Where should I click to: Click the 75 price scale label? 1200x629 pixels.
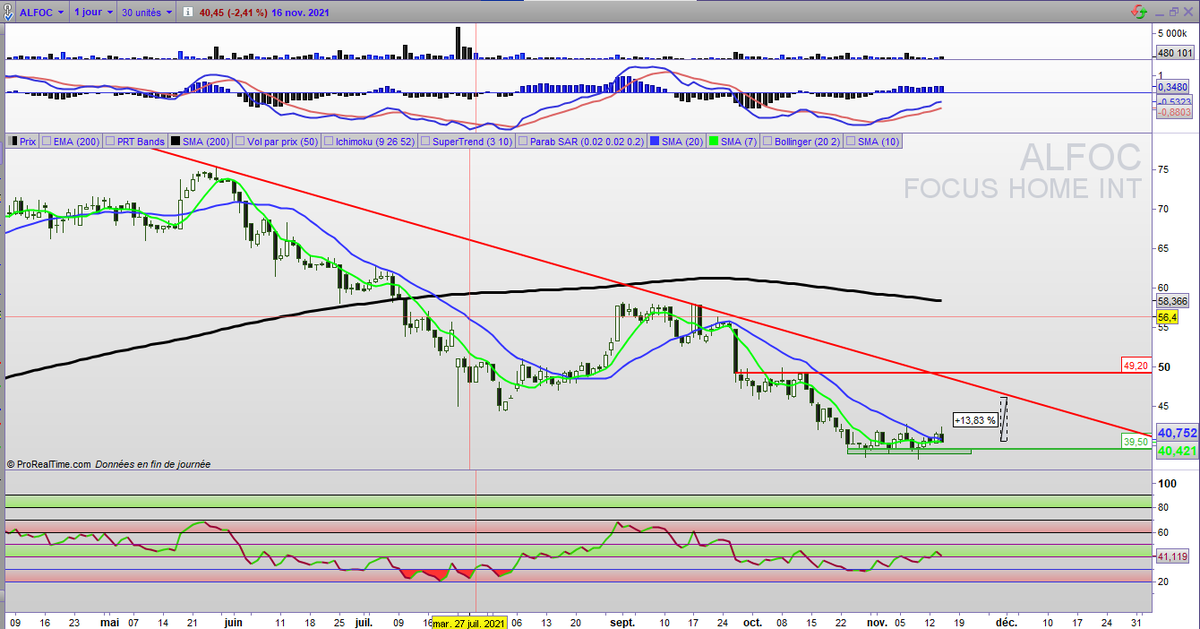tap(1163, 170)
